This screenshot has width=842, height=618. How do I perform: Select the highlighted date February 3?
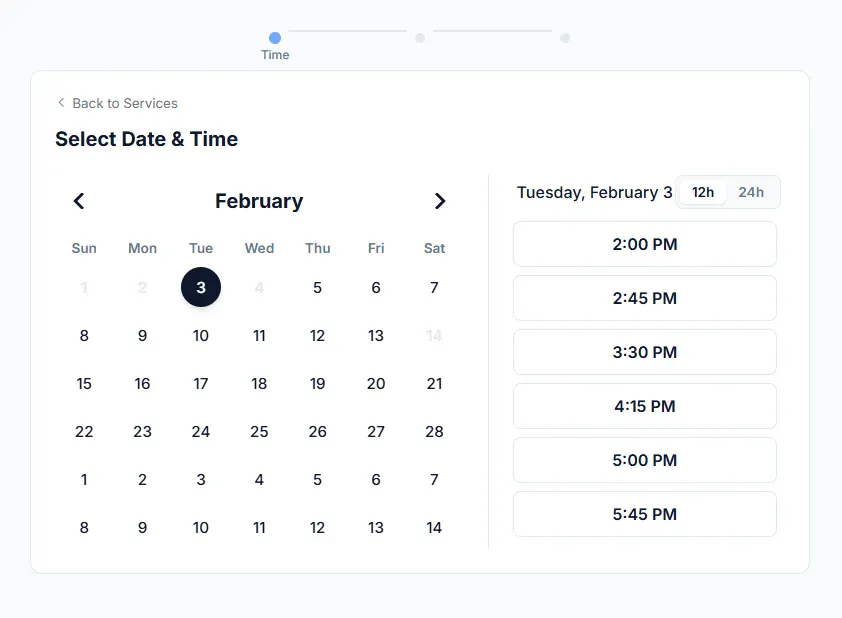coord(201,287)
